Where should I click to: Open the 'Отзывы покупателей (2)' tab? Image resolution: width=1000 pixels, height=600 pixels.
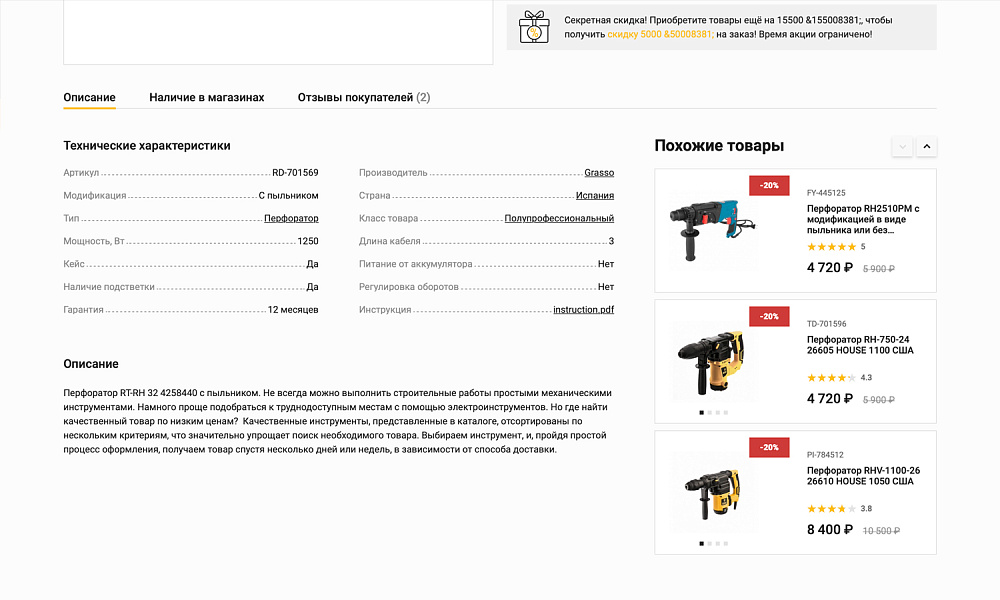pos(363,97)
